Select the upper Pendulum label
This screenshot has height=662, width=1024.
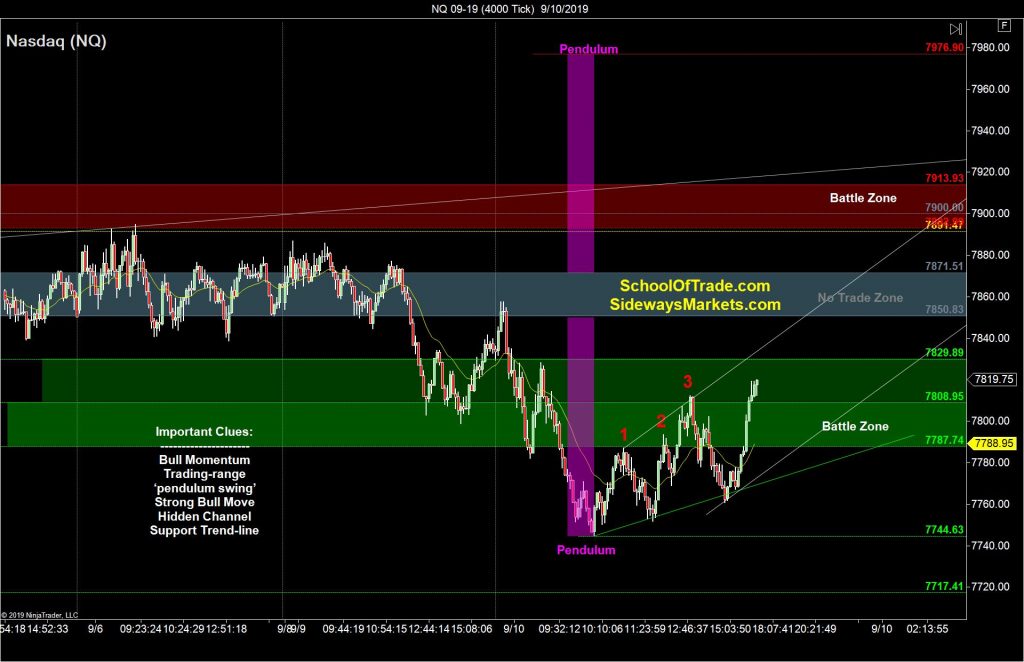(588, 49)
